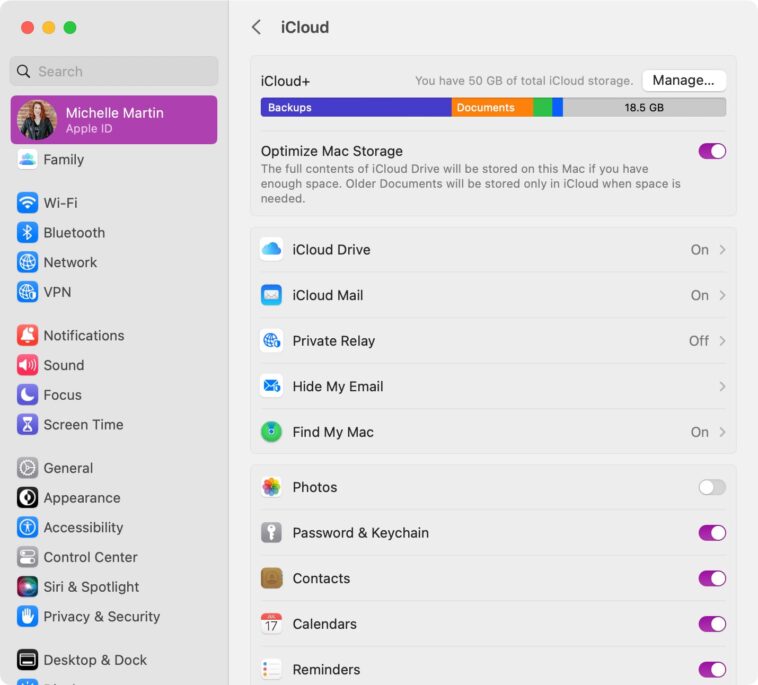Expand iCloud Drive settings chevron
Screen dimensions: 758x685
[722, 250]
